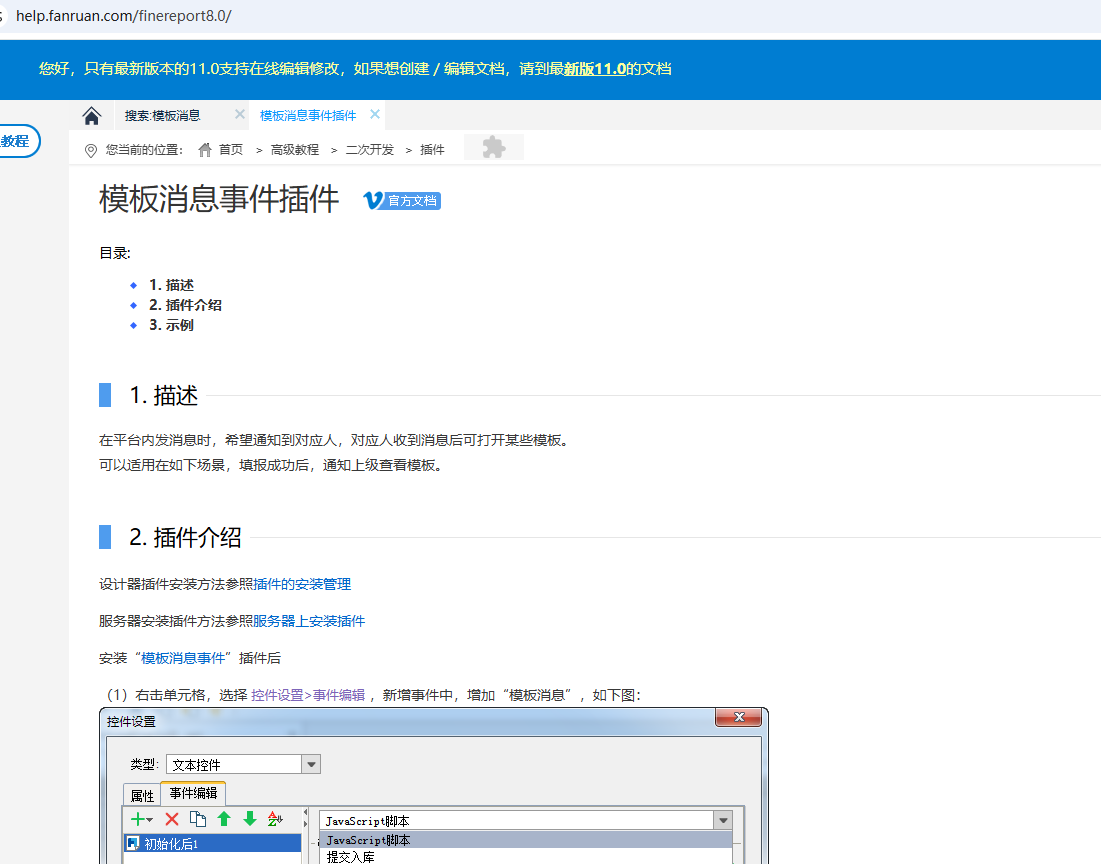This screenshot has height=864, width=1101.
Task: Click the home icon in tab bar
Action: coord(92,116)
